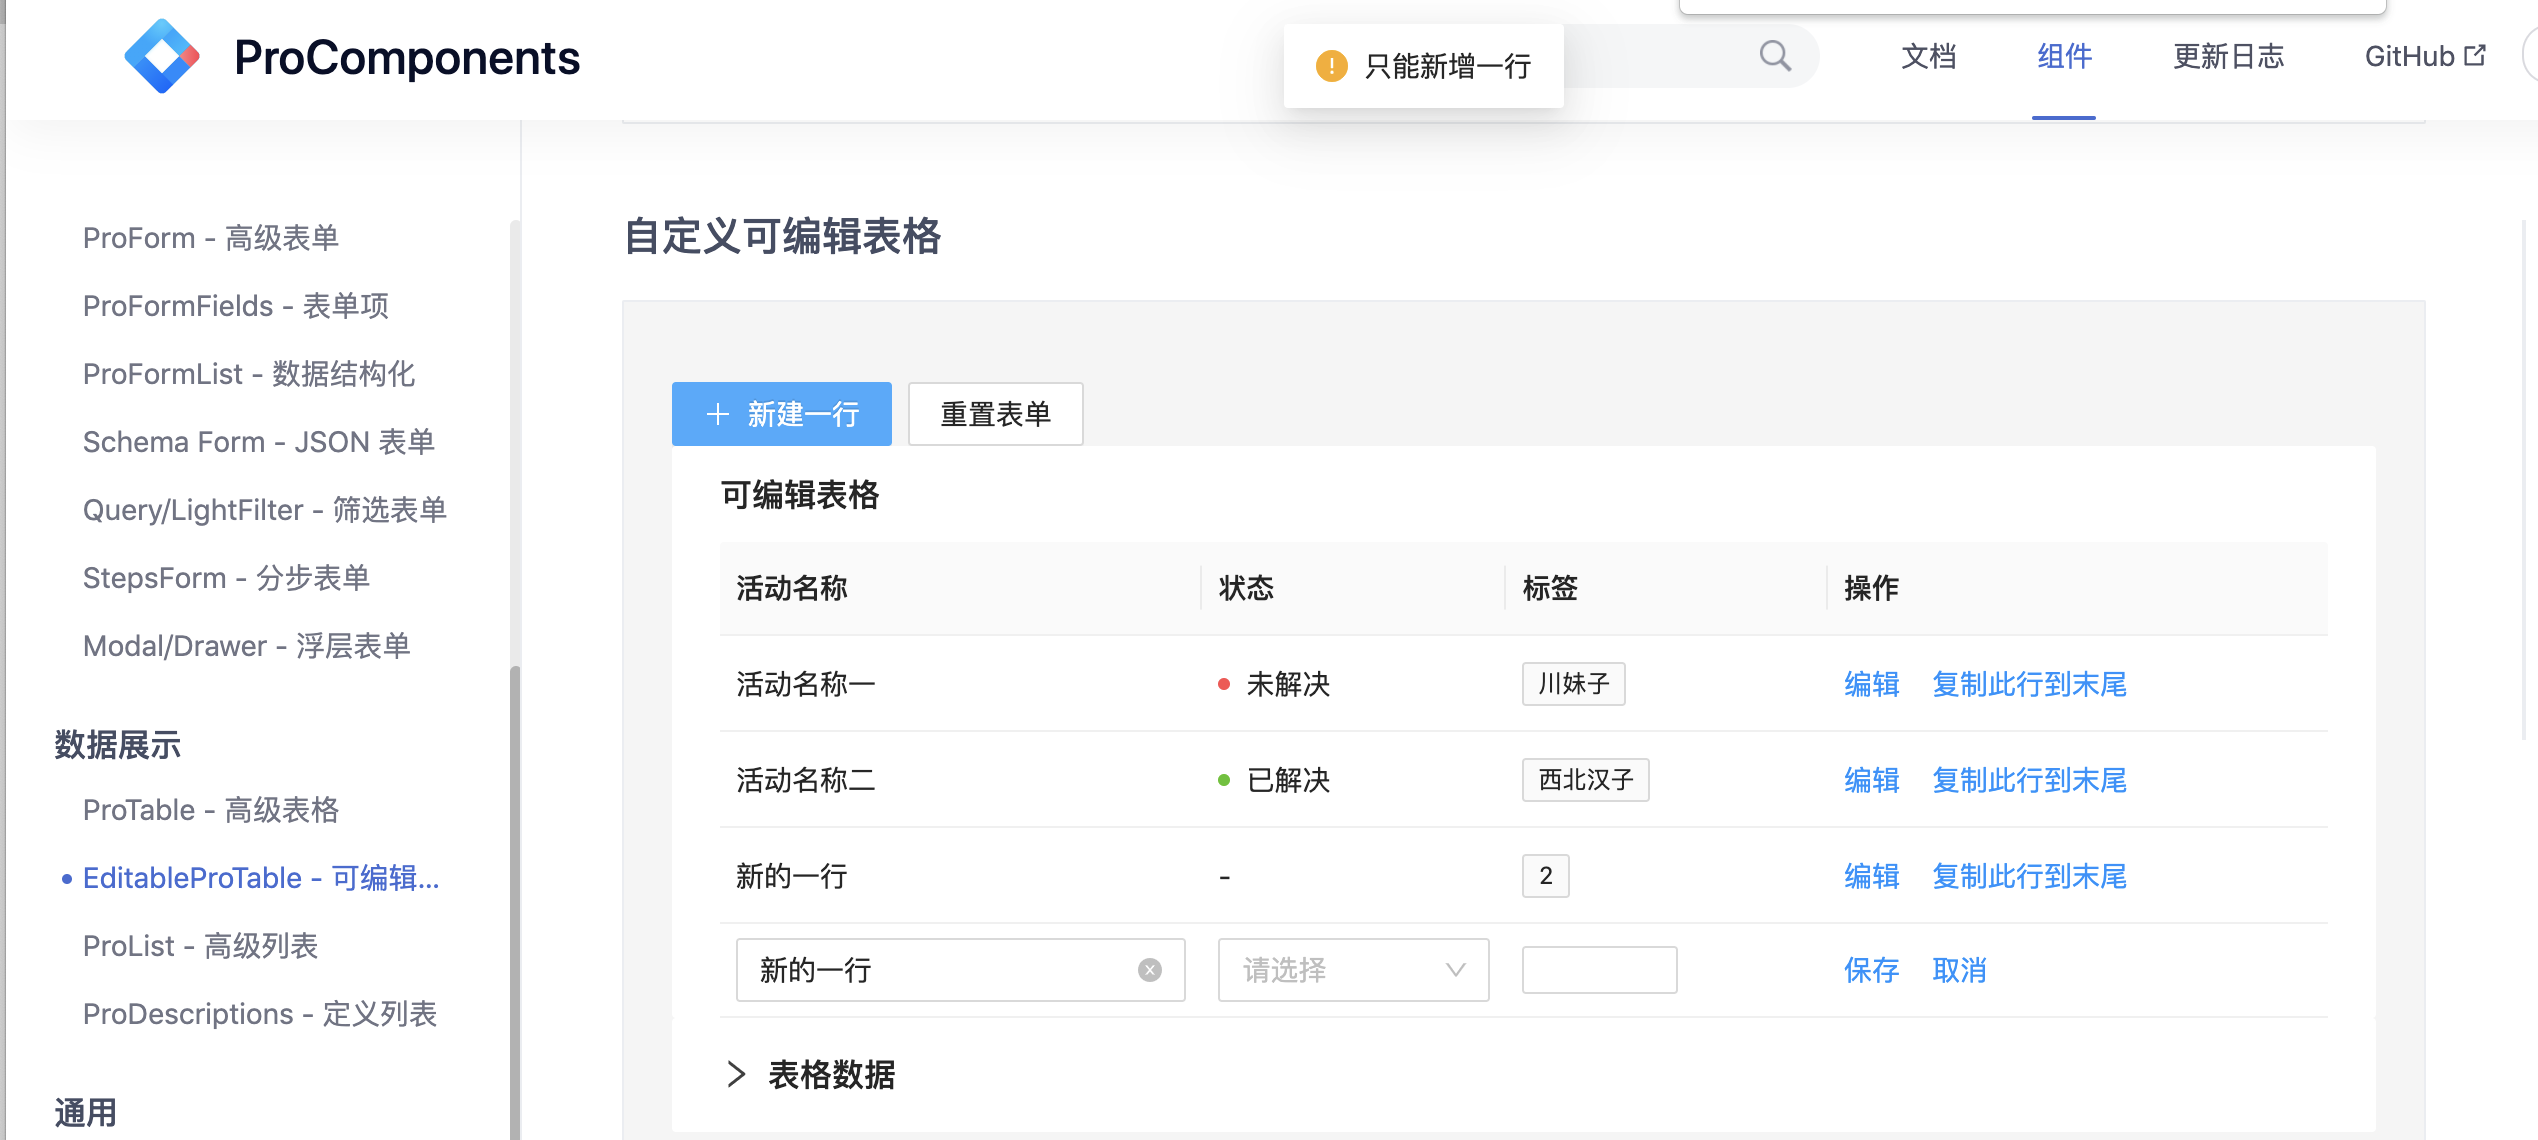Open StepsForm - 分步表单 in sidebar

click(x=227, y=578)
